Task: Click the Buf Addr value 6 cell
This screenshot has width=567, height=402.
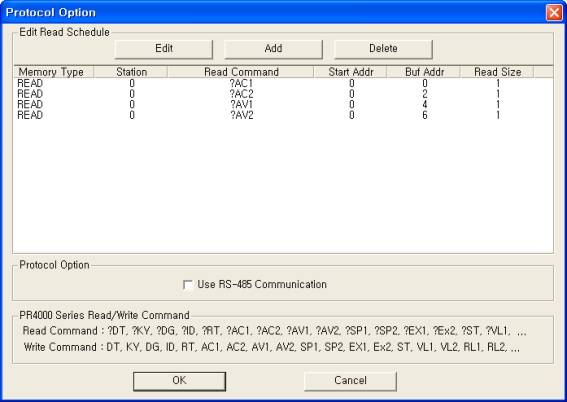Action: click(425, 115)
